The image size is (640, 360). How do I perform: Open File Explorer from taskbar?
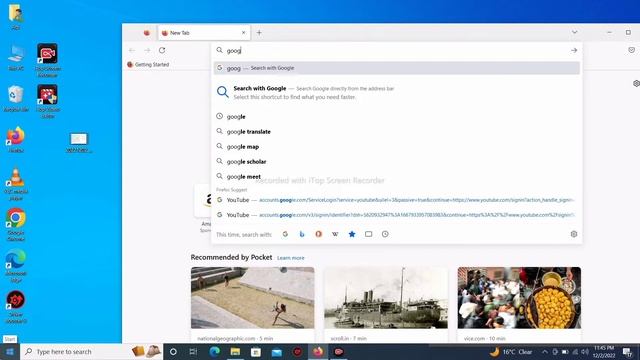235,351
